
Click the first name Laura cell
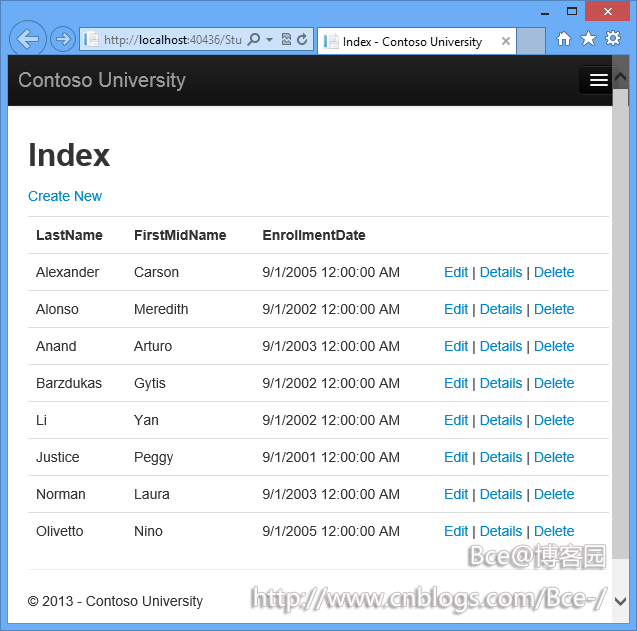(152, 494)
